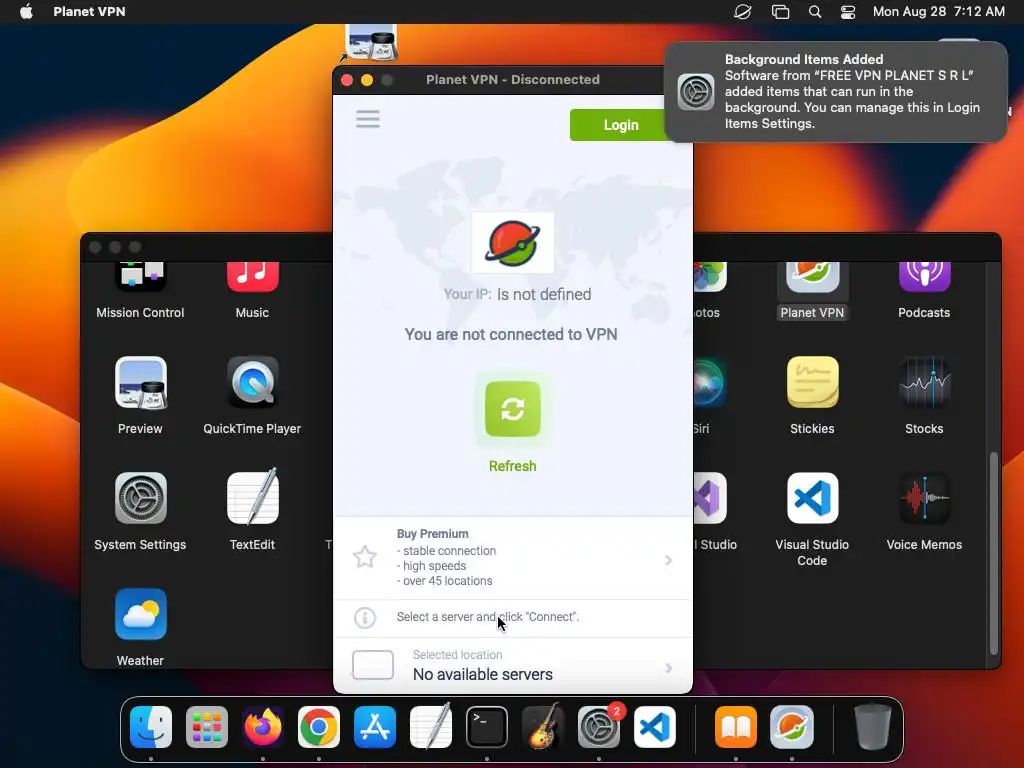
Task: Open Visual Studio Code in the apps window
Action: [x=812, y=520]
